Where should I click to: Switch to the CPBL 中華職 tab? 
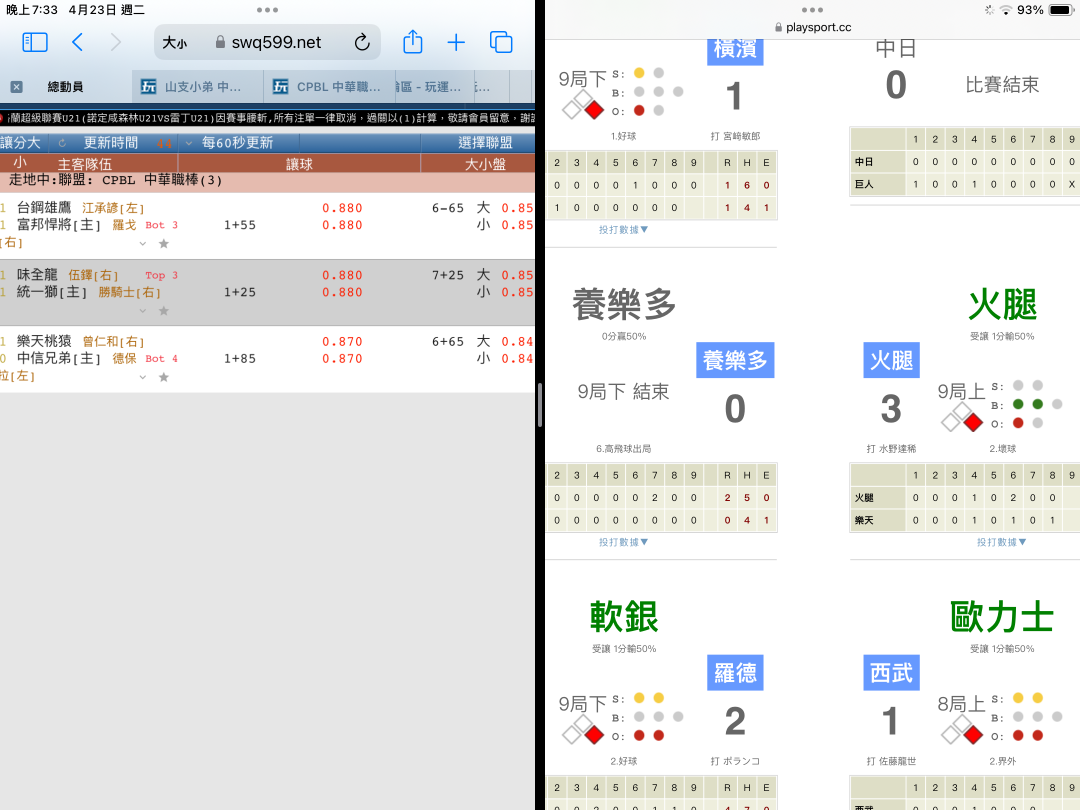coord(330,87)
